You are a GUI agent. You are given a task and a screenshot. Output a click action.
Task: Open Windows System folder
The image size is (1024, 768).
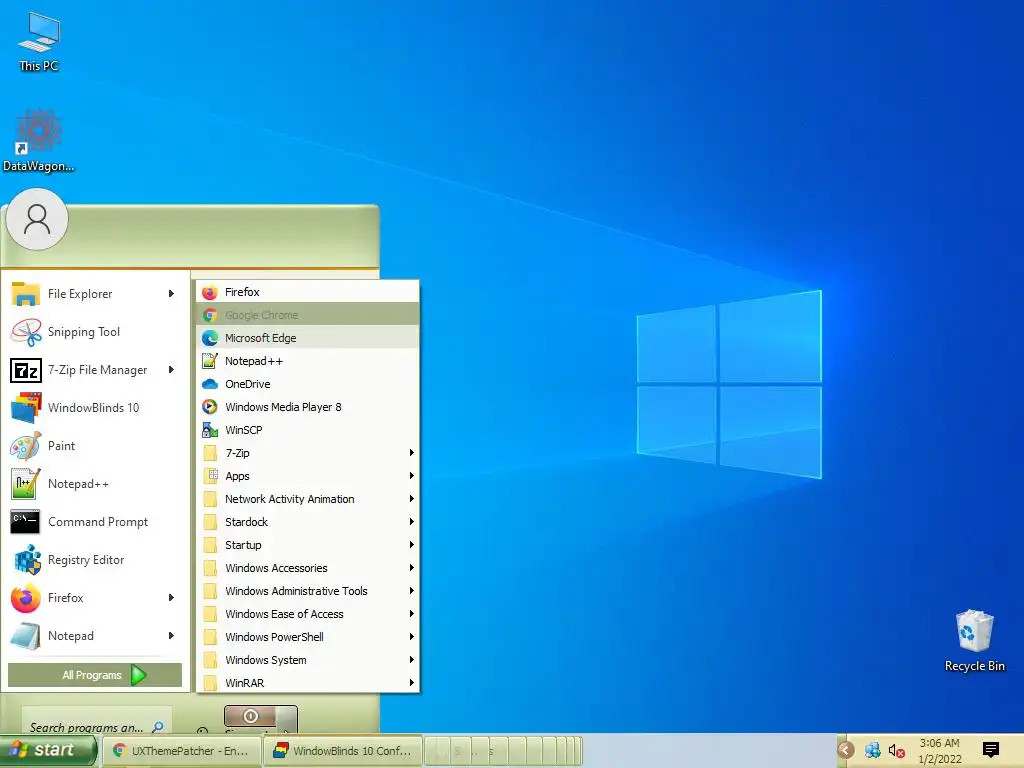pyautogui.click(x=308, y=660)
